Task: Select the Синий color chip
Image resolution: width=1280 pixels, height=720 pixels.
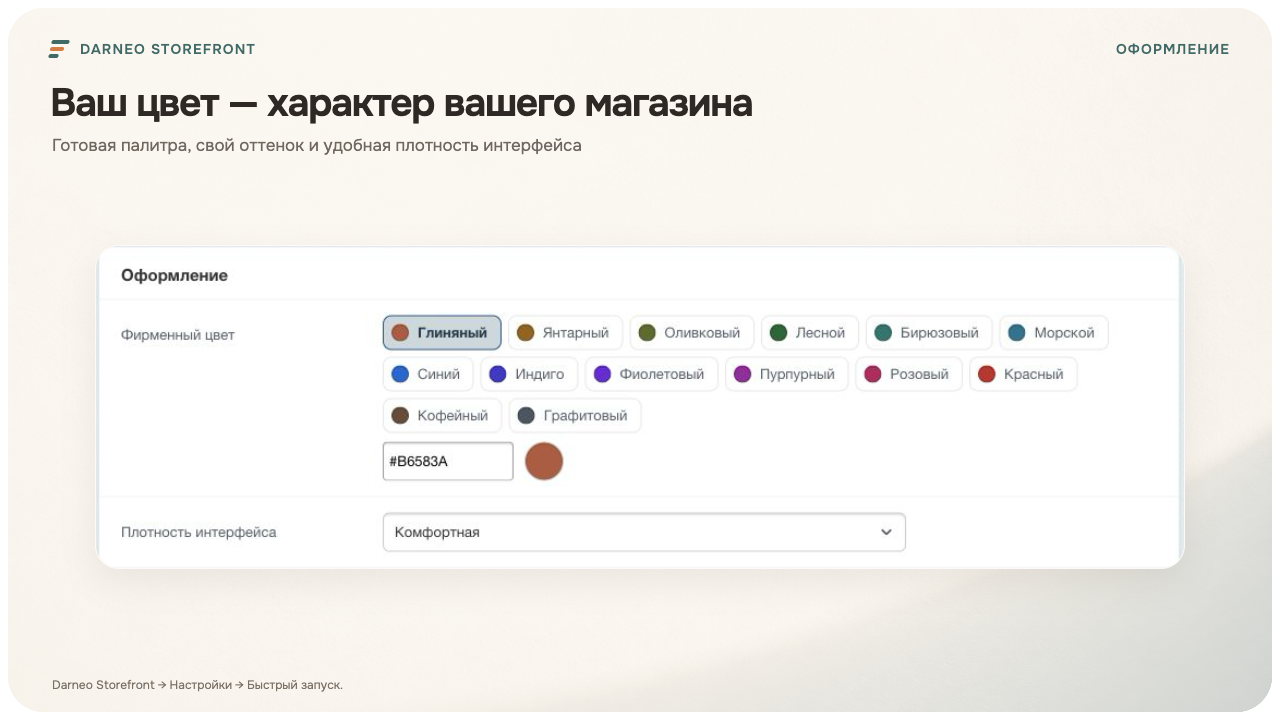Action: (x=428, y=374)
